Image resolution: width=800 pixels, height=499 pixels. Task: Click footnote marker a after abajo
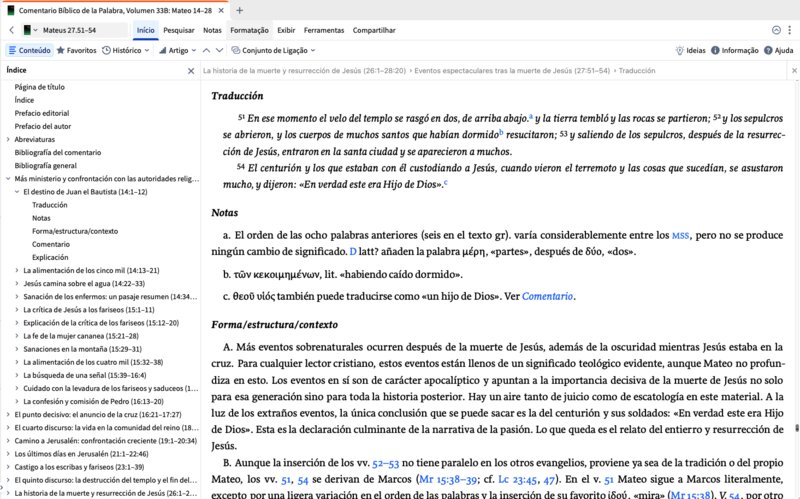(x=531, y=116)
